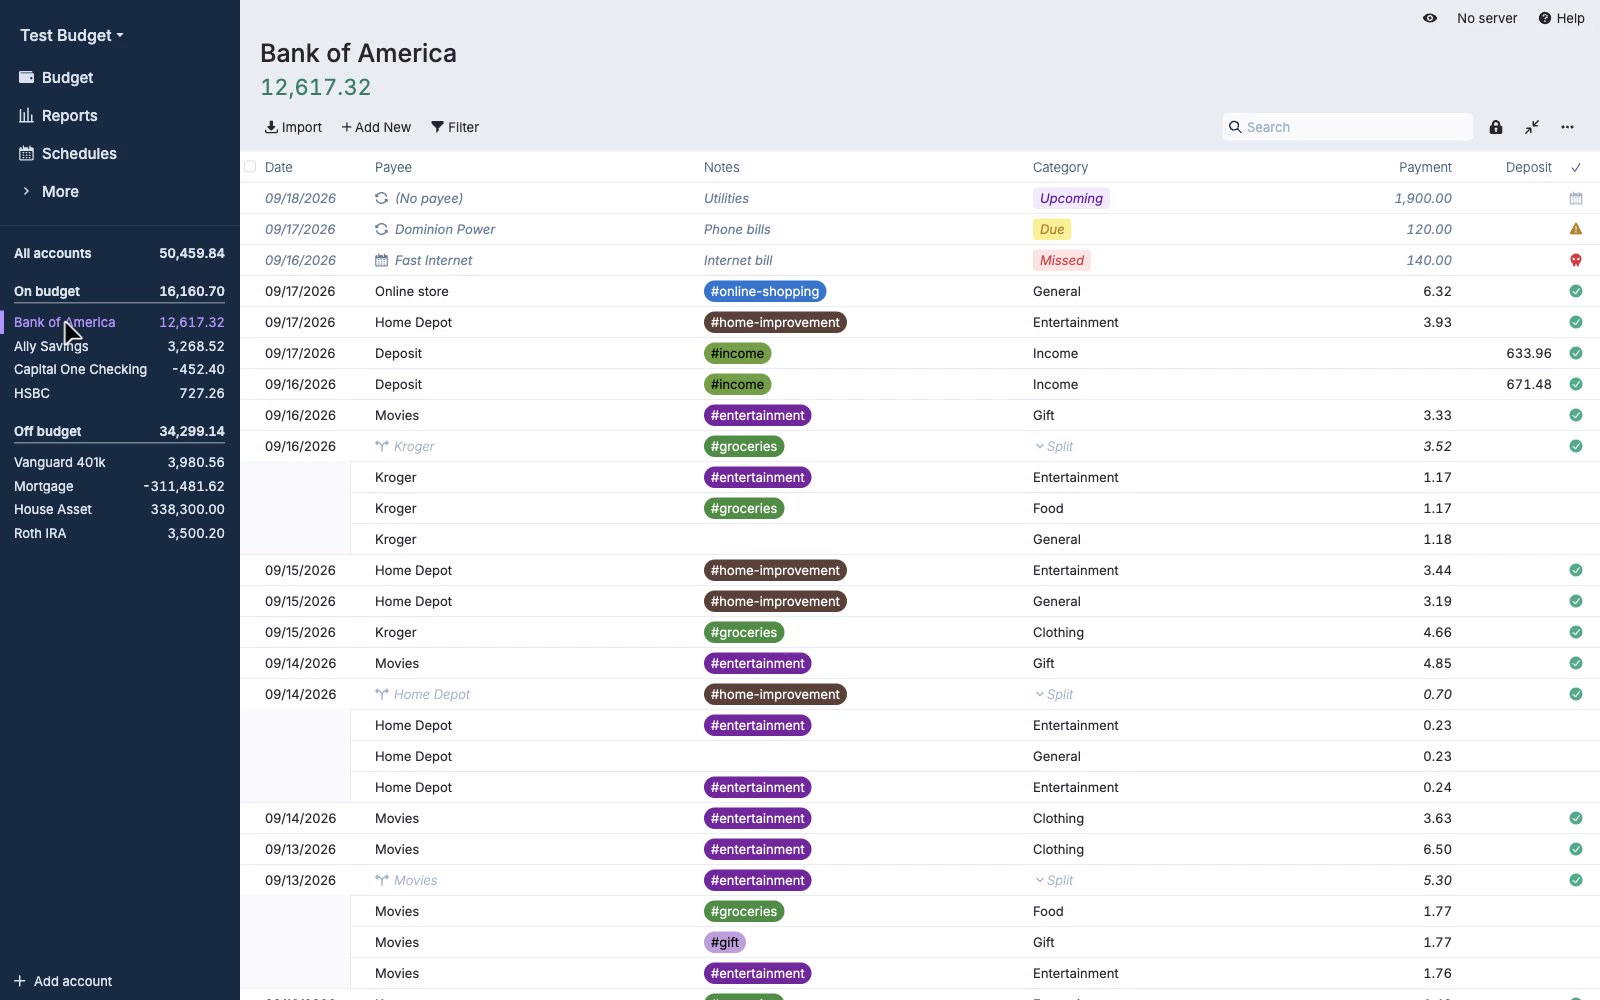Open the Capital One Checking account

[119, 369]
